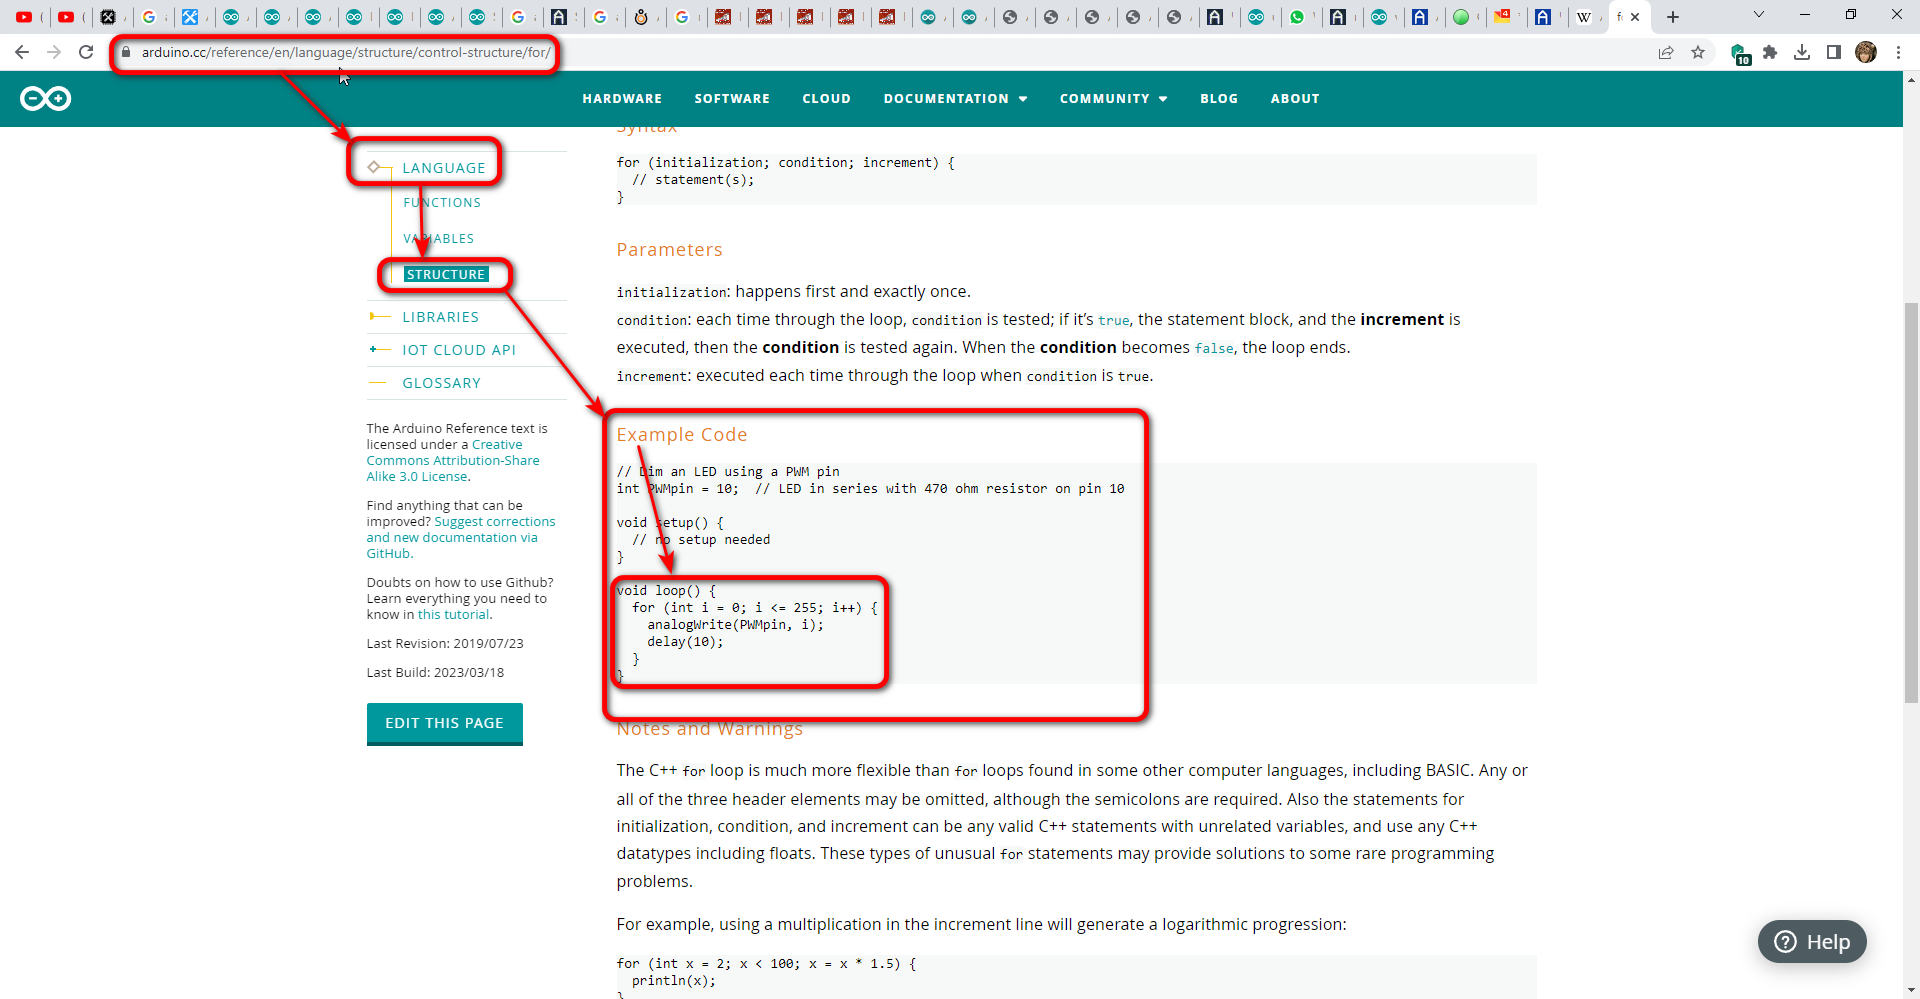Image resolution: width=1920 pixels, height=999 pixels.
Task: Click the Parameters heading
Action: coord(669,250)
